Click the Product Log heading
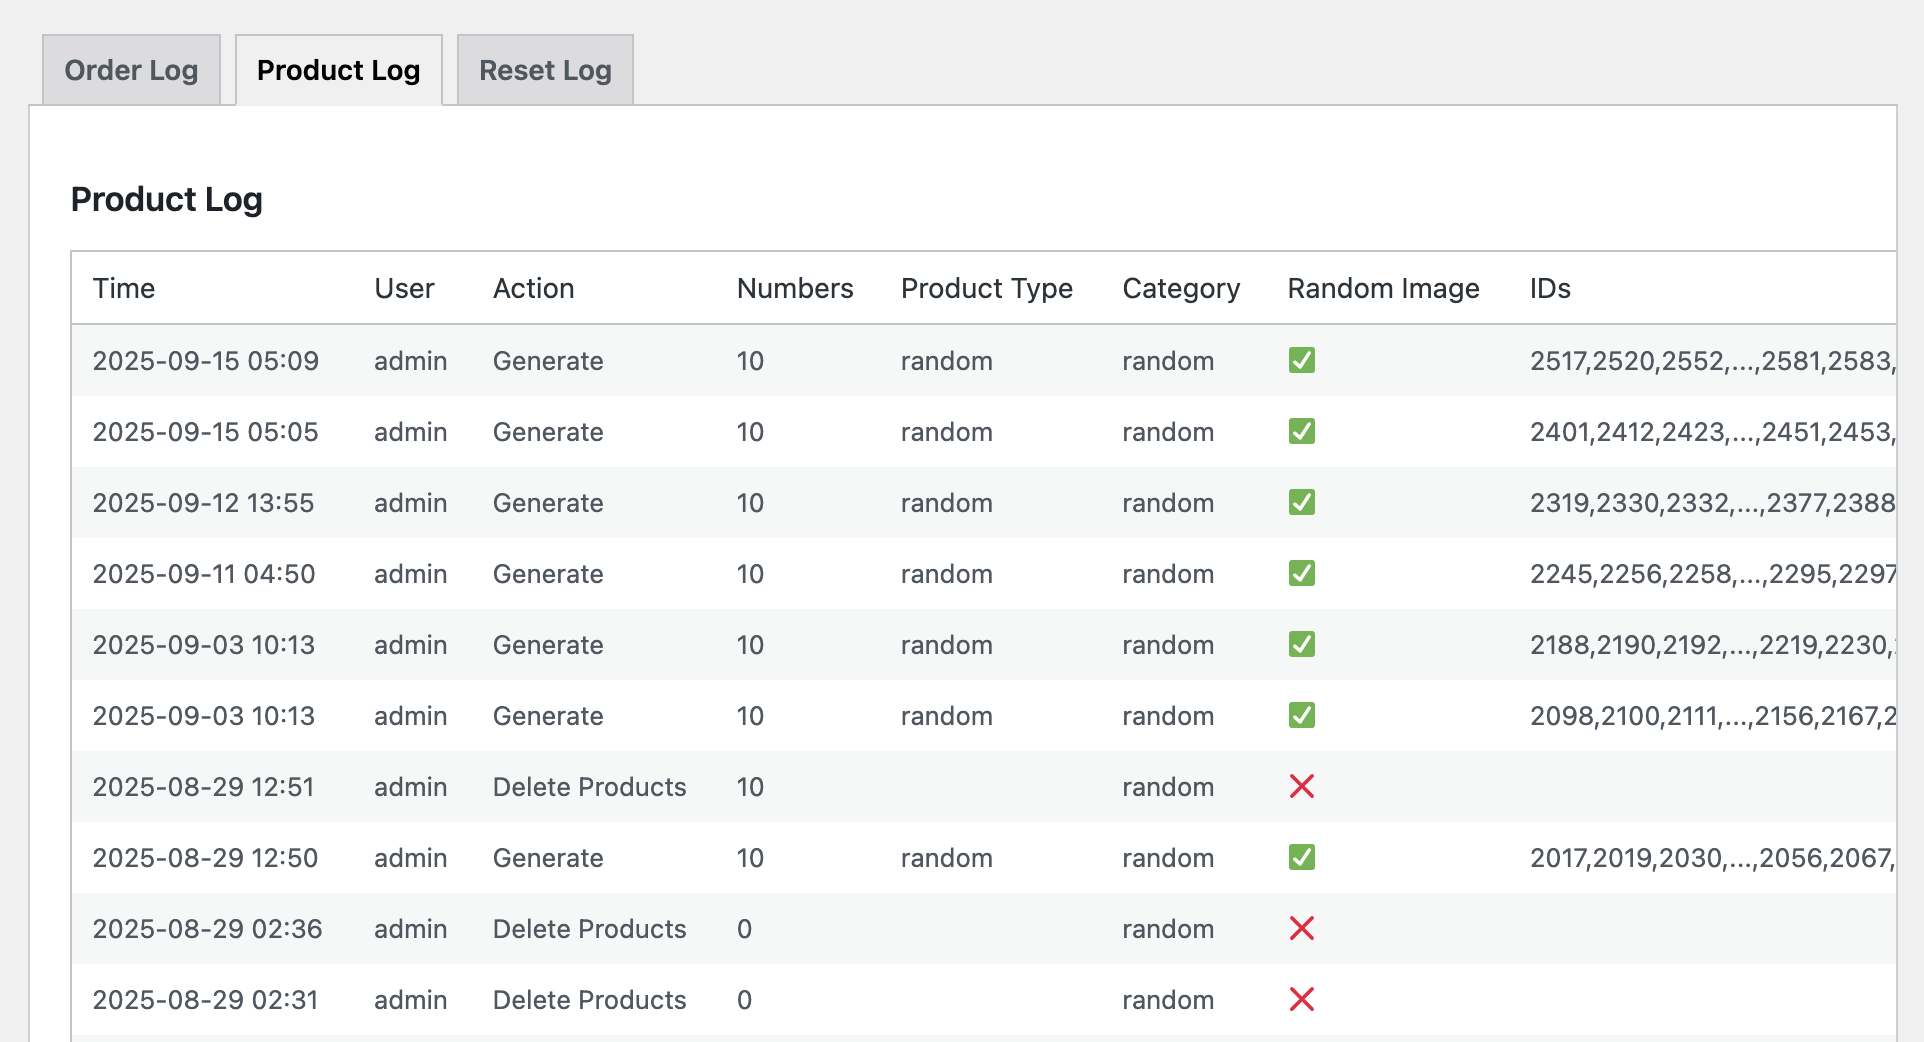1924x1042 pixels. coord(167,199)
